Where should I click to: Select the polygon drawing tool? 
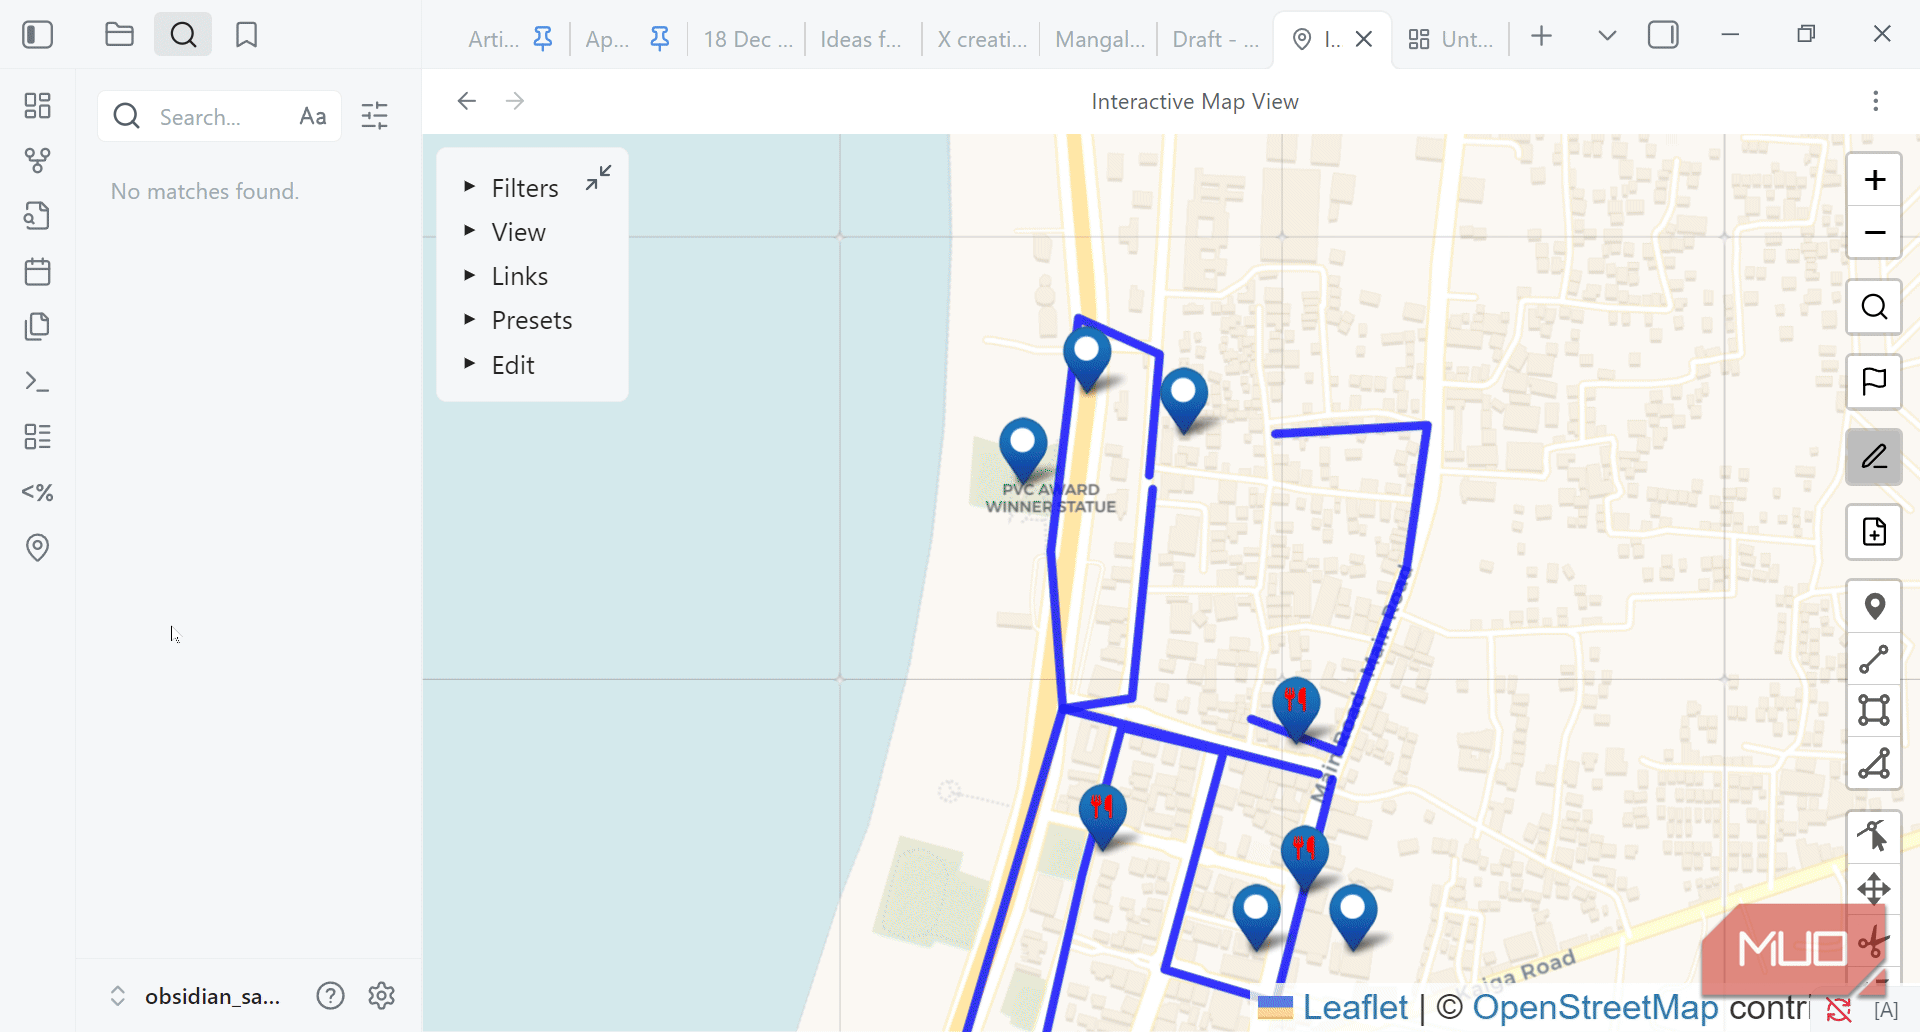click(x=1874, y=764)
